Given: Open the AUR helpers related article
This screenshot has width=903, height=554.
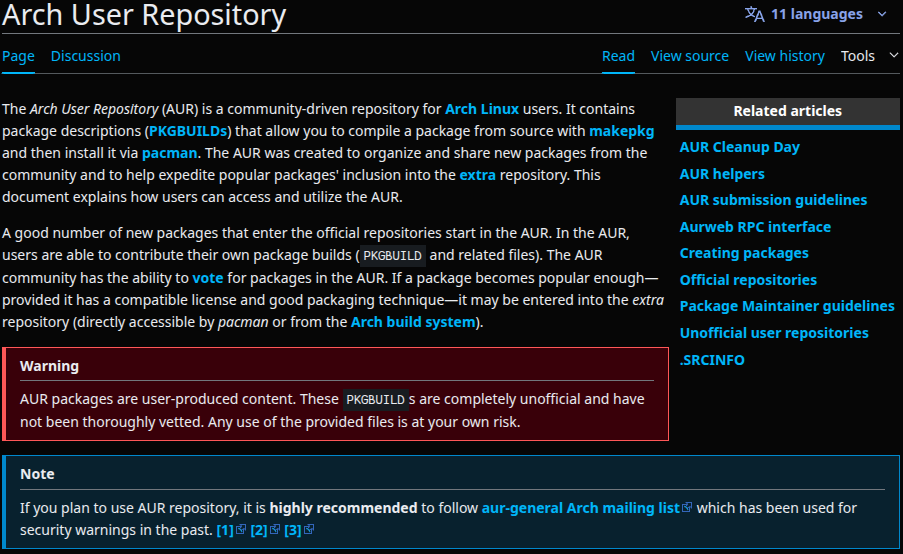Looking at the screenshot, I should click(x=722, y=174).
